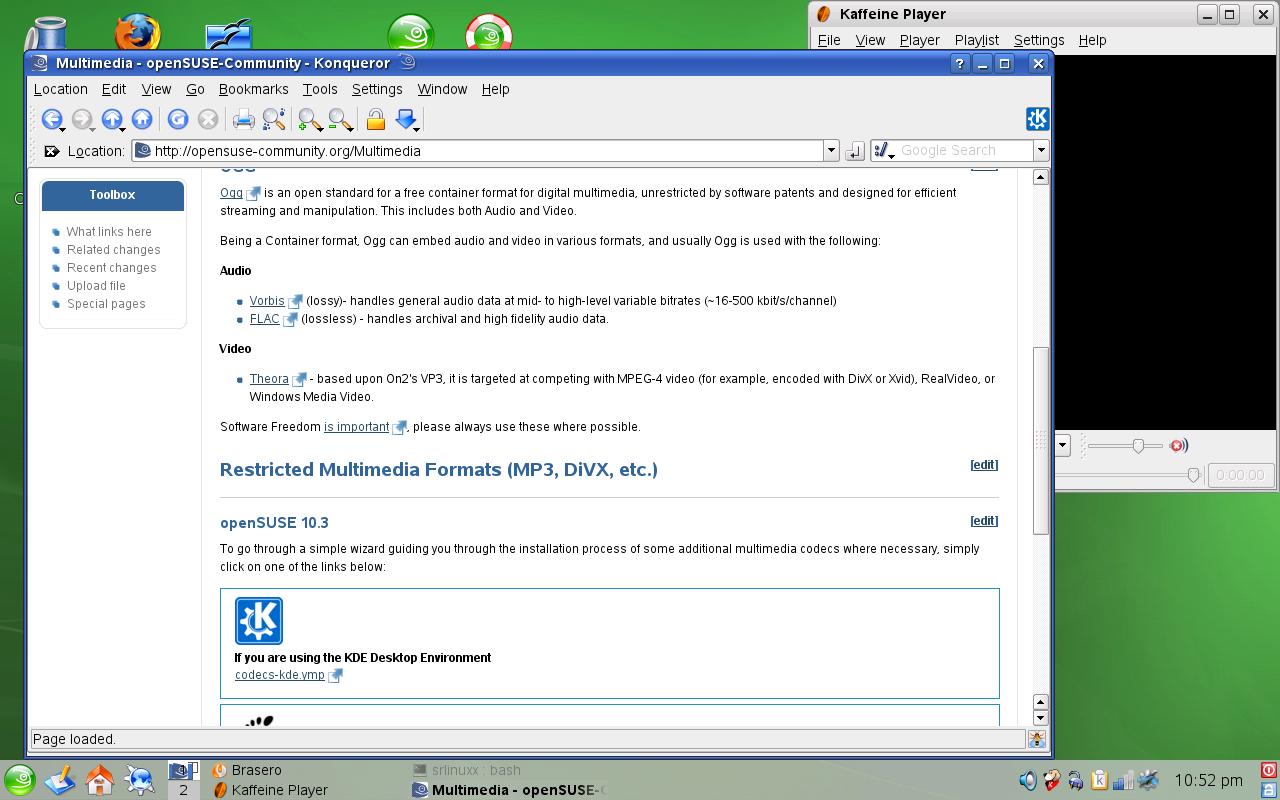Screen dimensions: 1280x800
Task: Clear the location bar with black arrow icon
Action: pyautogui.click(x=52, y=151)
